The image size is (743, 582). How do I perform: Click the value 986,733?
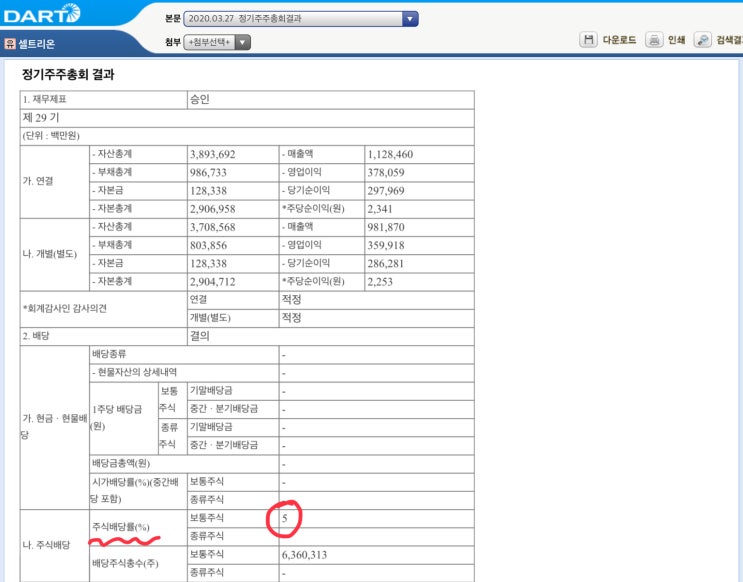pyautogui.click(x=208, y=173)
